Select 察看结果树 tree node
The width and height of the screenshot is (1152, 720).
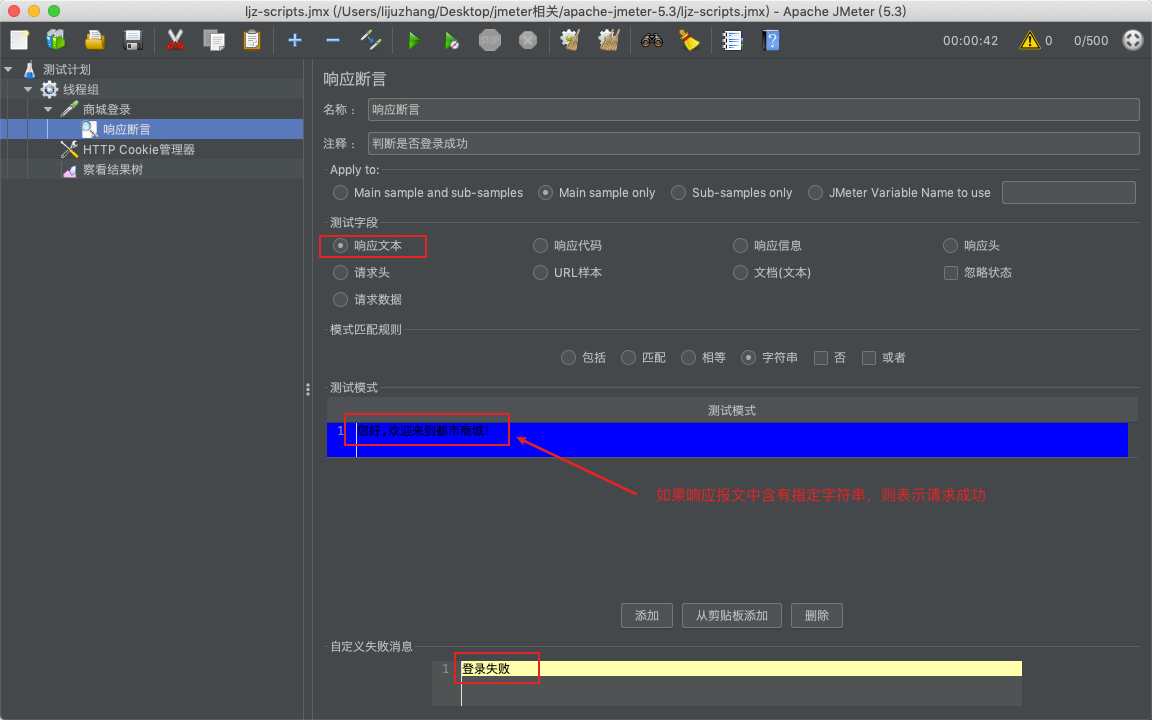click(x=112, y=170)
